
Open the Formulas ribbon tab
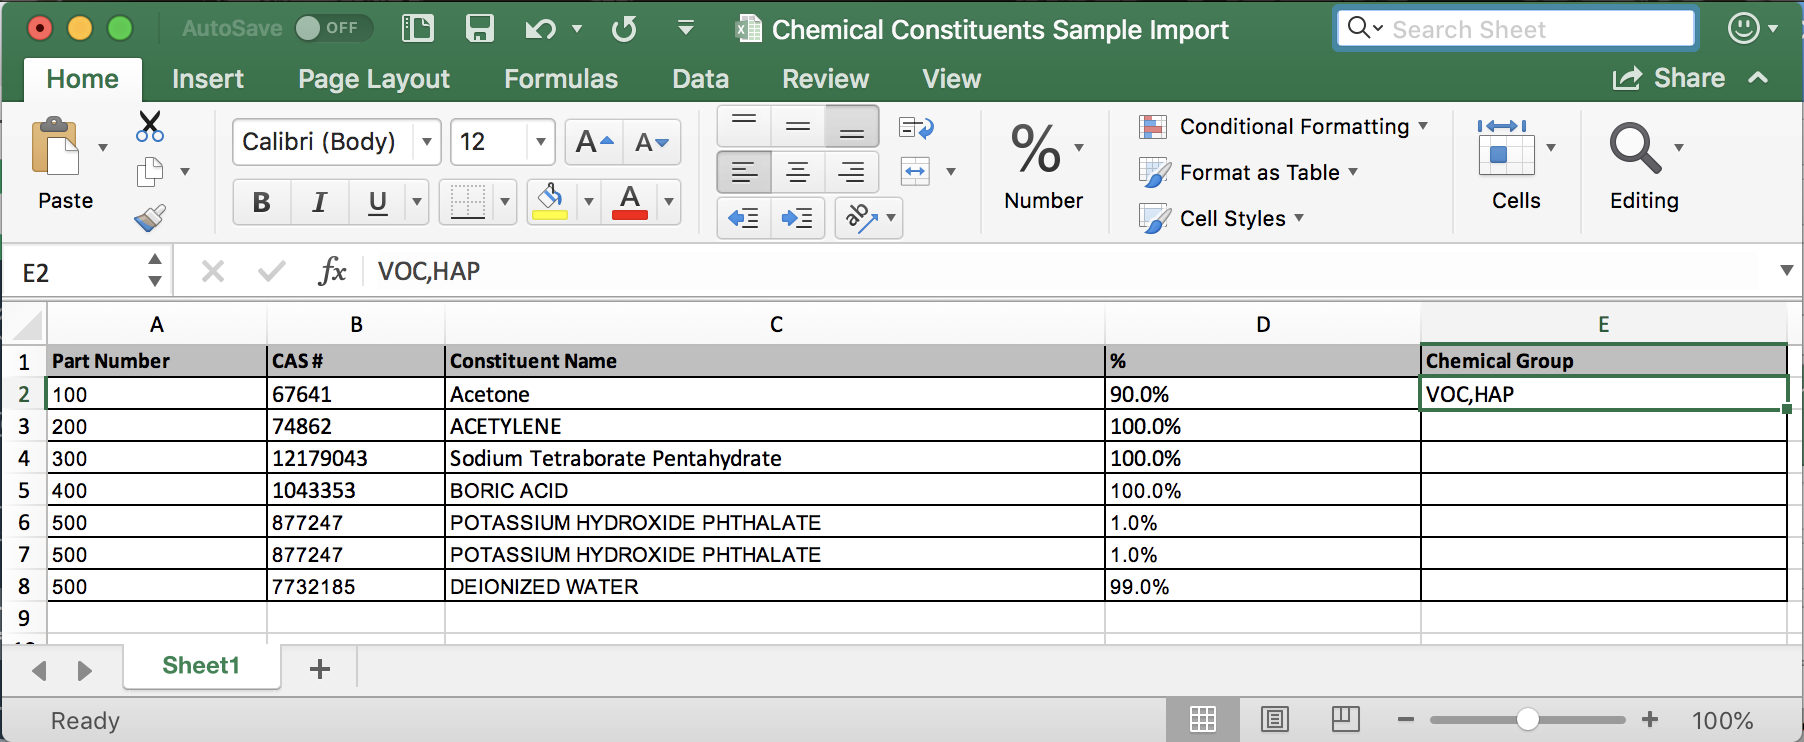pos(560,79)
